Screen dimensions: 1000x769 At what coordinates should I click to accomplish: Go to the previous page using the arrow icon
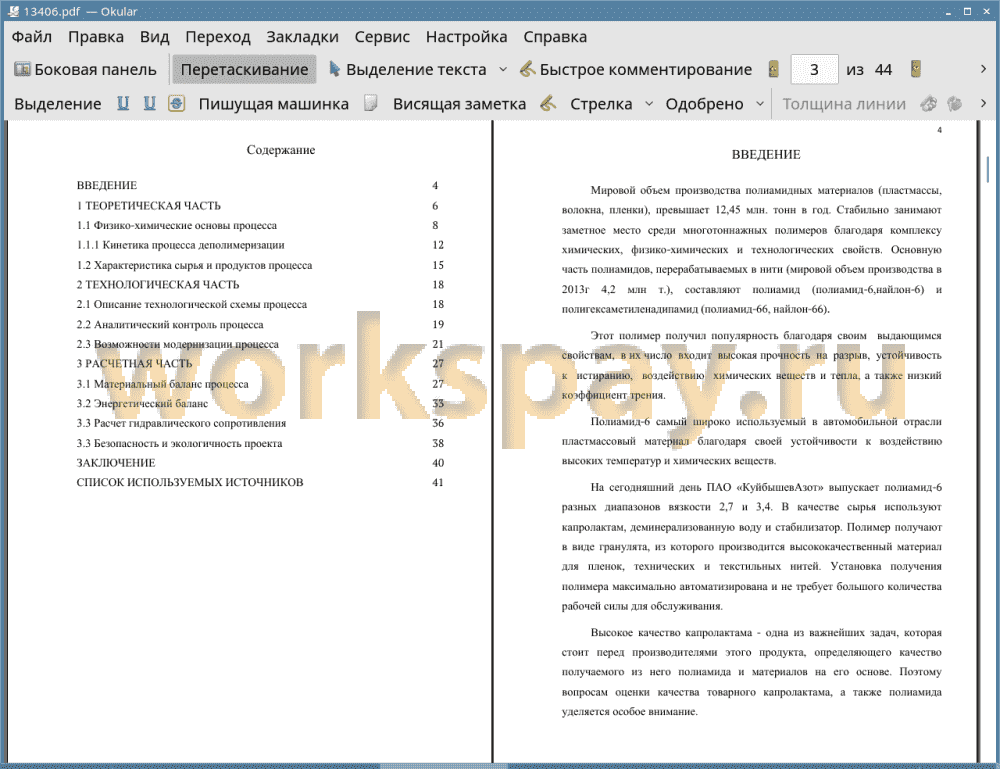pos(774,69)
